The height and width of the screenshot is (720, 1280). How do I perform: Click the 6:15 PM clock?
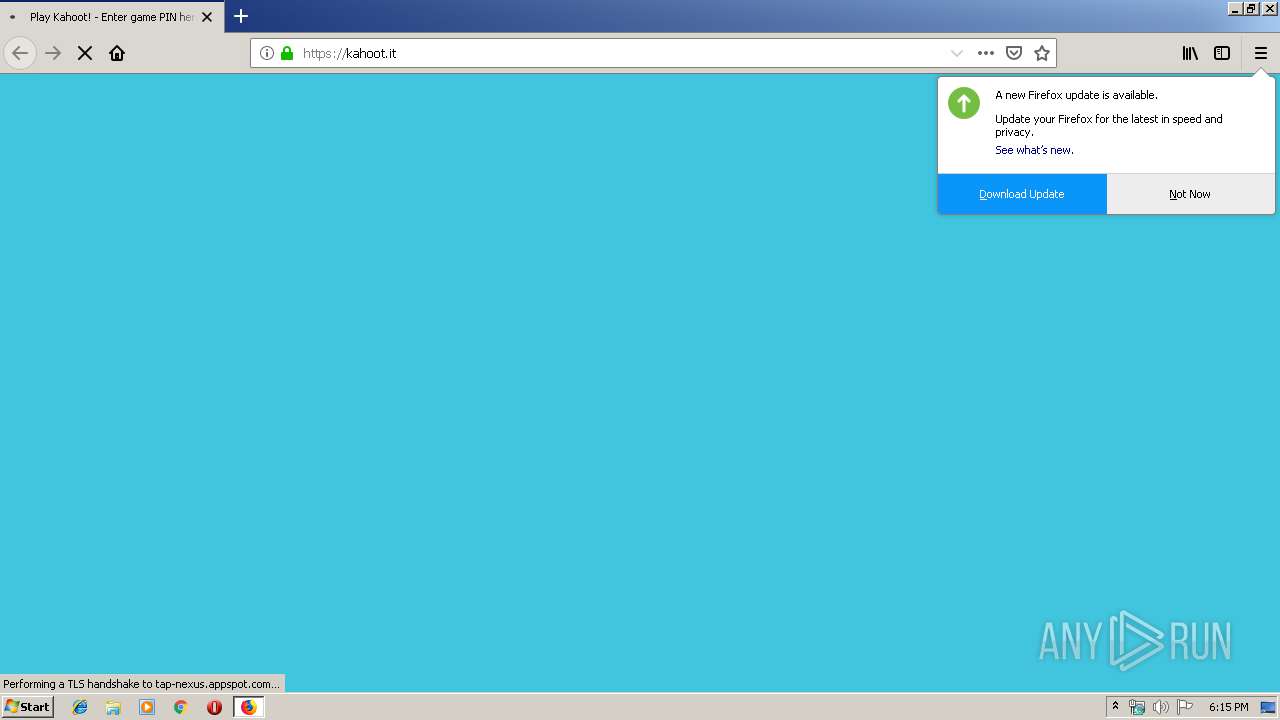(1228, 707)
